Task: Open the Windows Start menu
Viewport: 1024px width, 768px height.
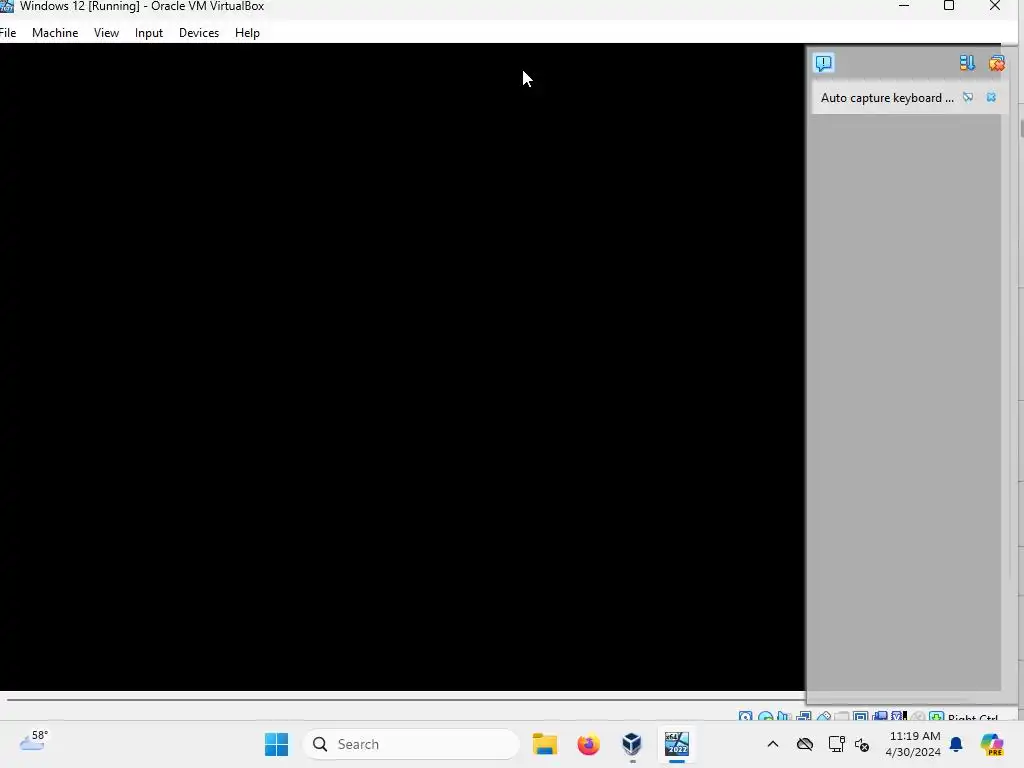Action: pos(276,744)
